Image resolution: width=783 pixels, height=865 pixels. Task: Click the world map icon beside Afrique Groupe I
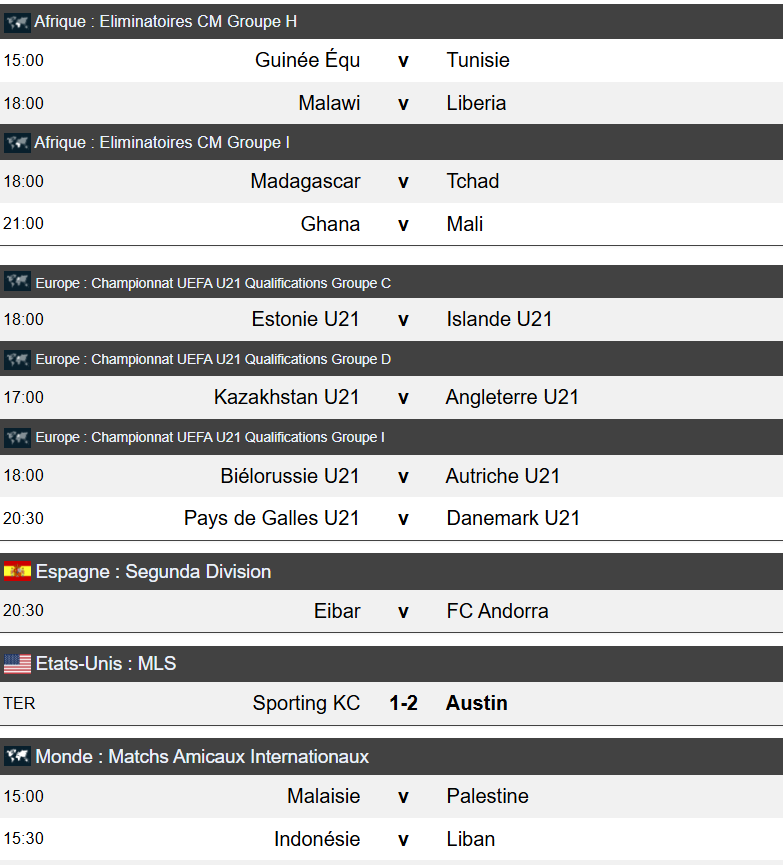pyautogui.click(x=17, y=143)
